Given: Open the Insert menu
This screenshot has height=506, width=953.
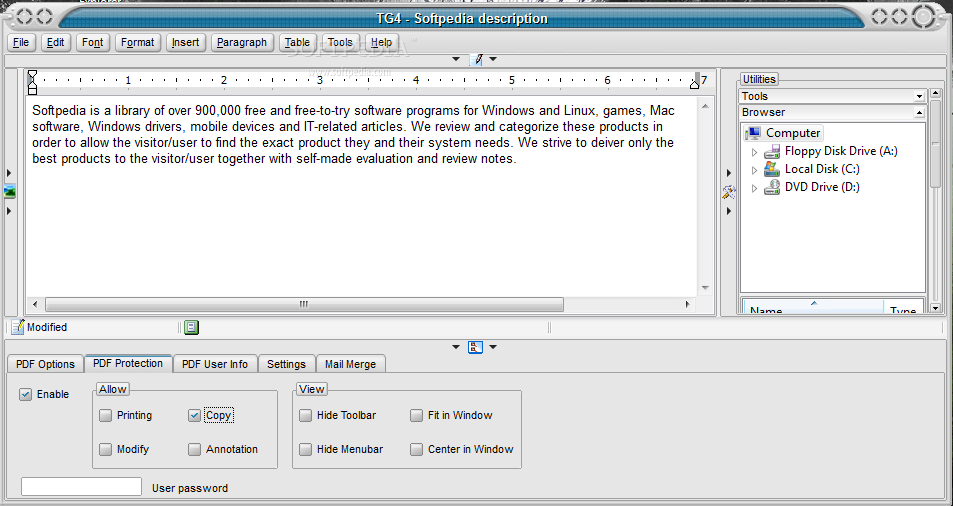Looking at the screenshot, I should [185, 43].
